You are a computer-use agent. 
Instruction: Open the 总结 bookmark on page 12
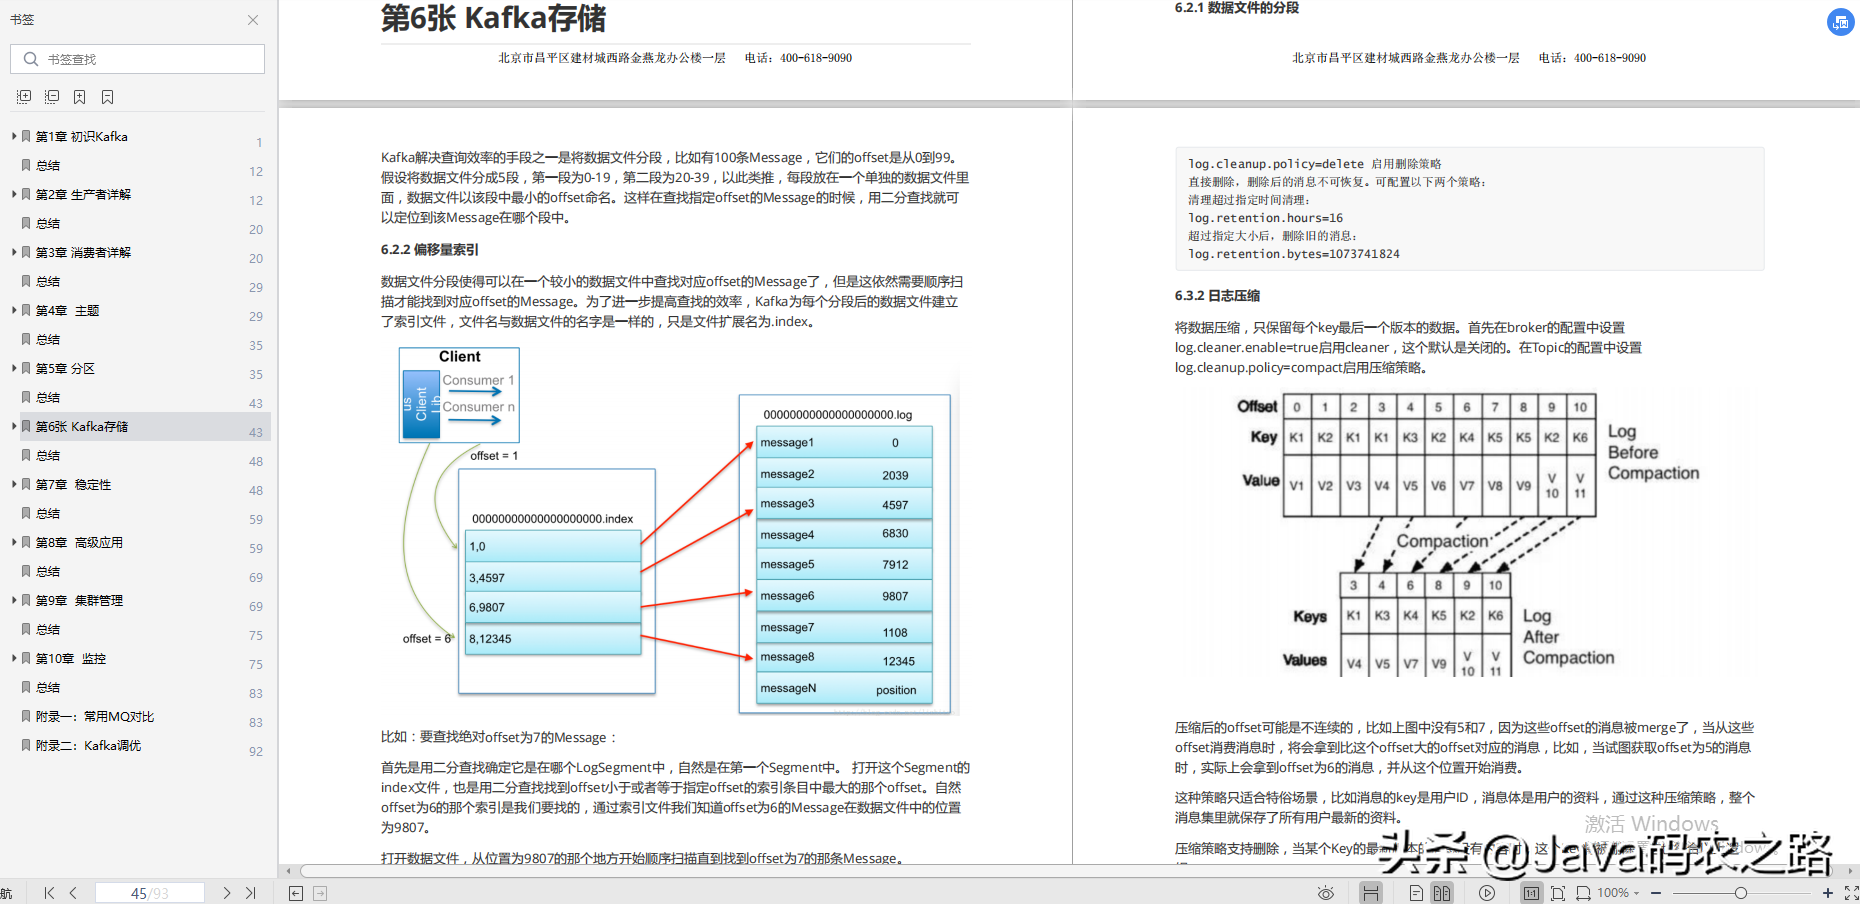tap(48, 165)
